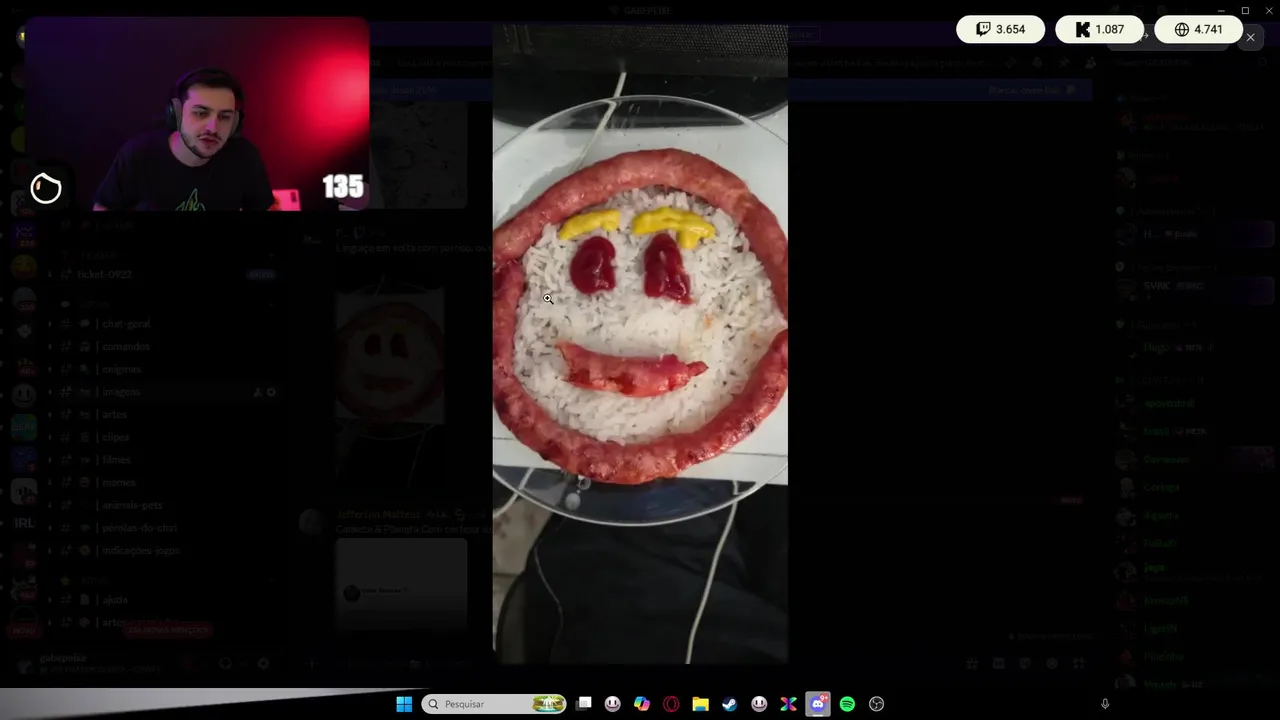Image resolution: width=1280 pixels, height=720 pixels.
Task: Click Marcar como lido button
Action: click(1031, 90)
